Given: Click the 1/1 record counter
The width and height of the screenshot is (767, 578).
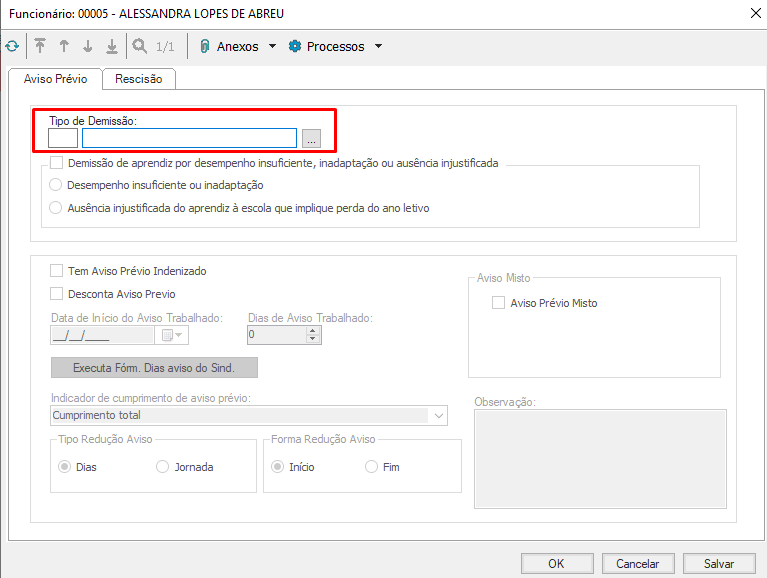Looking at the screenshot, I should (165, 47).
